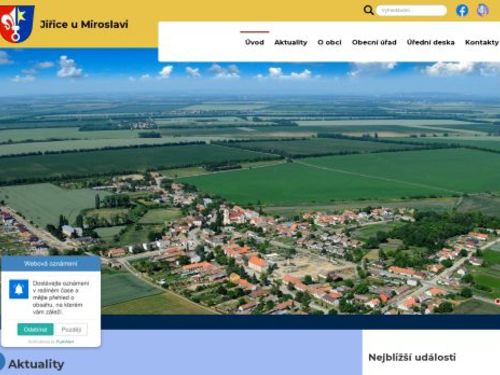This screenshot has width=500, height=375.
Task: Open the Facebook page icon
Action: click(x=462, y=10)
